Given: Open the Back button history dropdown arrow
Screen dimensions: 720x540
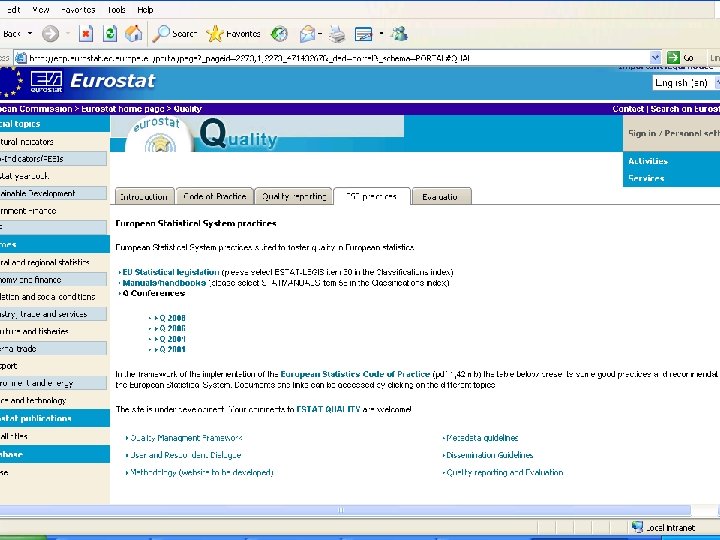Looking at the screenshot, I should (30, 34).
